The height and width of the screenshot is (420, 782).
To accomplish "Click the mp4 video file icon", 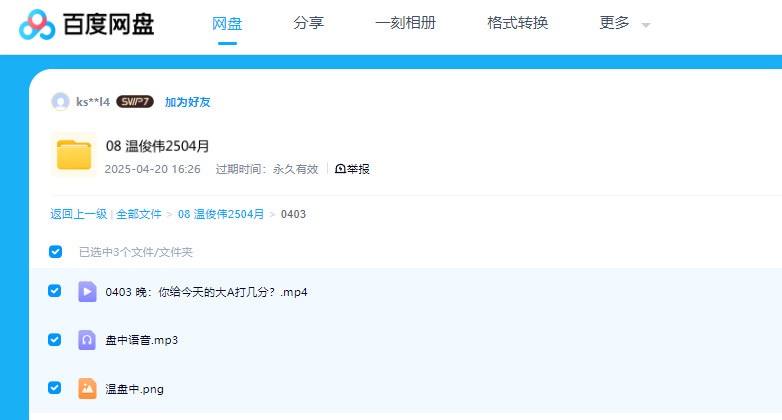I will tap(87, 291).
